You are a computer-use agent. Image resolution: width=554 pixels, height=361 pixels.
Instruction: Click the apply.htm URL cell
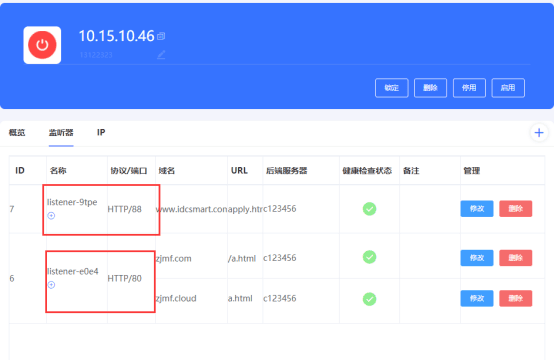click(x=245, y=209)
